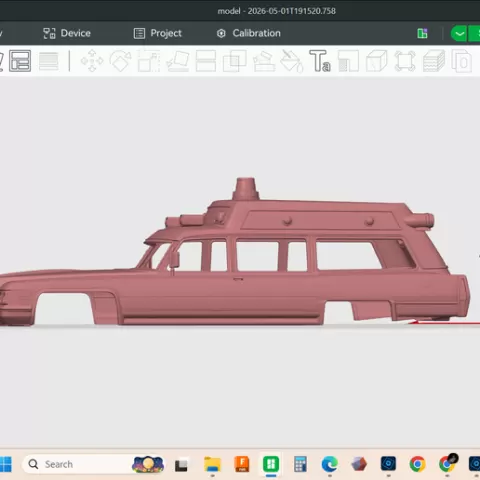Select the Lay on Face tool
This screenshot has width=480, height=480.
pos(178,61)
